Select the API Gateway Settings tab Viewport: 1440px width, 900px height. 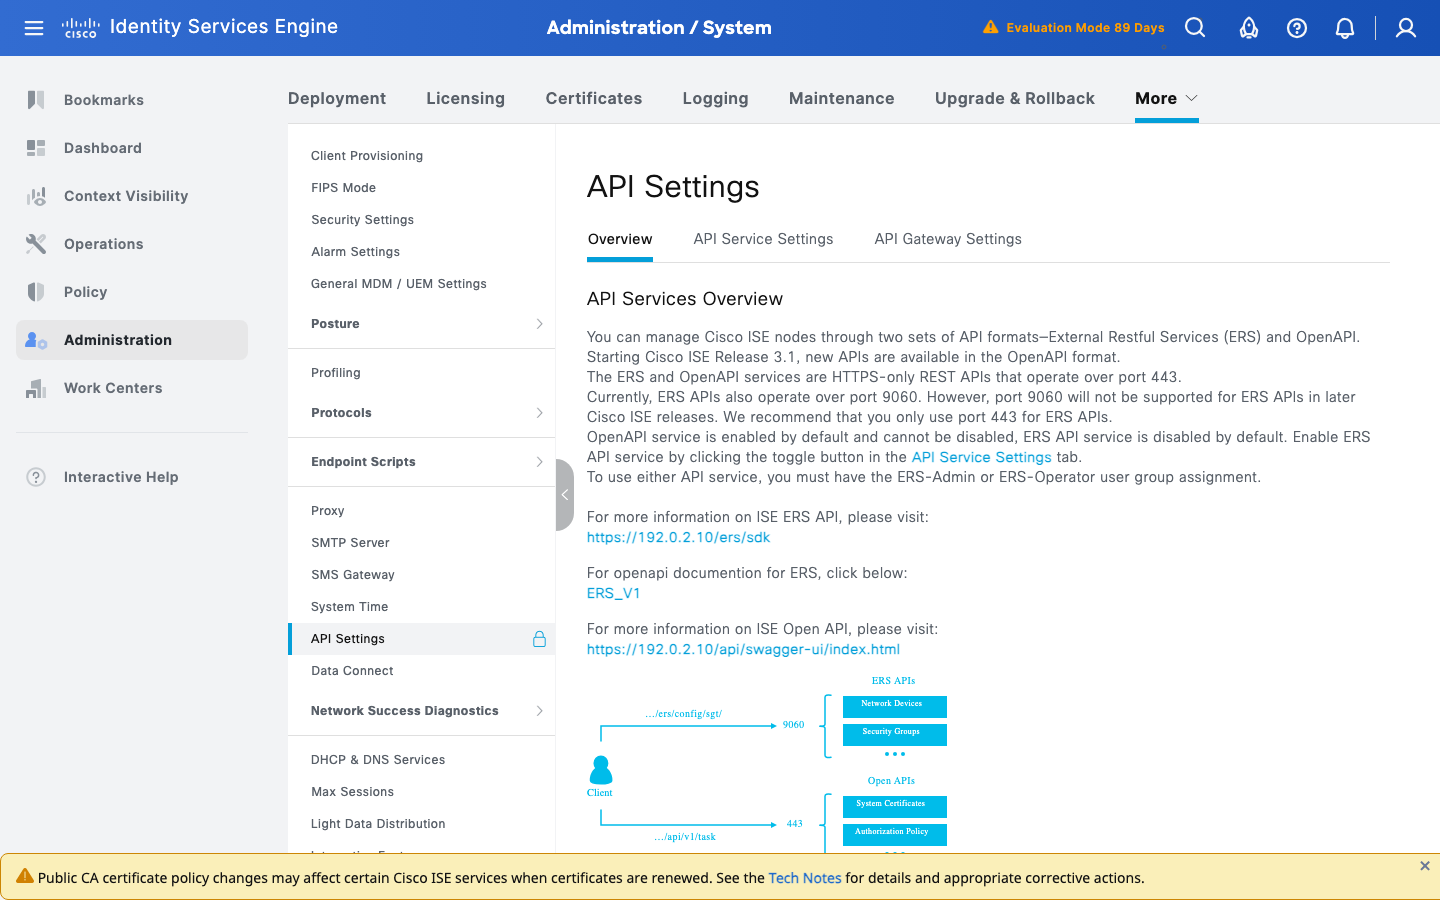pos(948,239)
